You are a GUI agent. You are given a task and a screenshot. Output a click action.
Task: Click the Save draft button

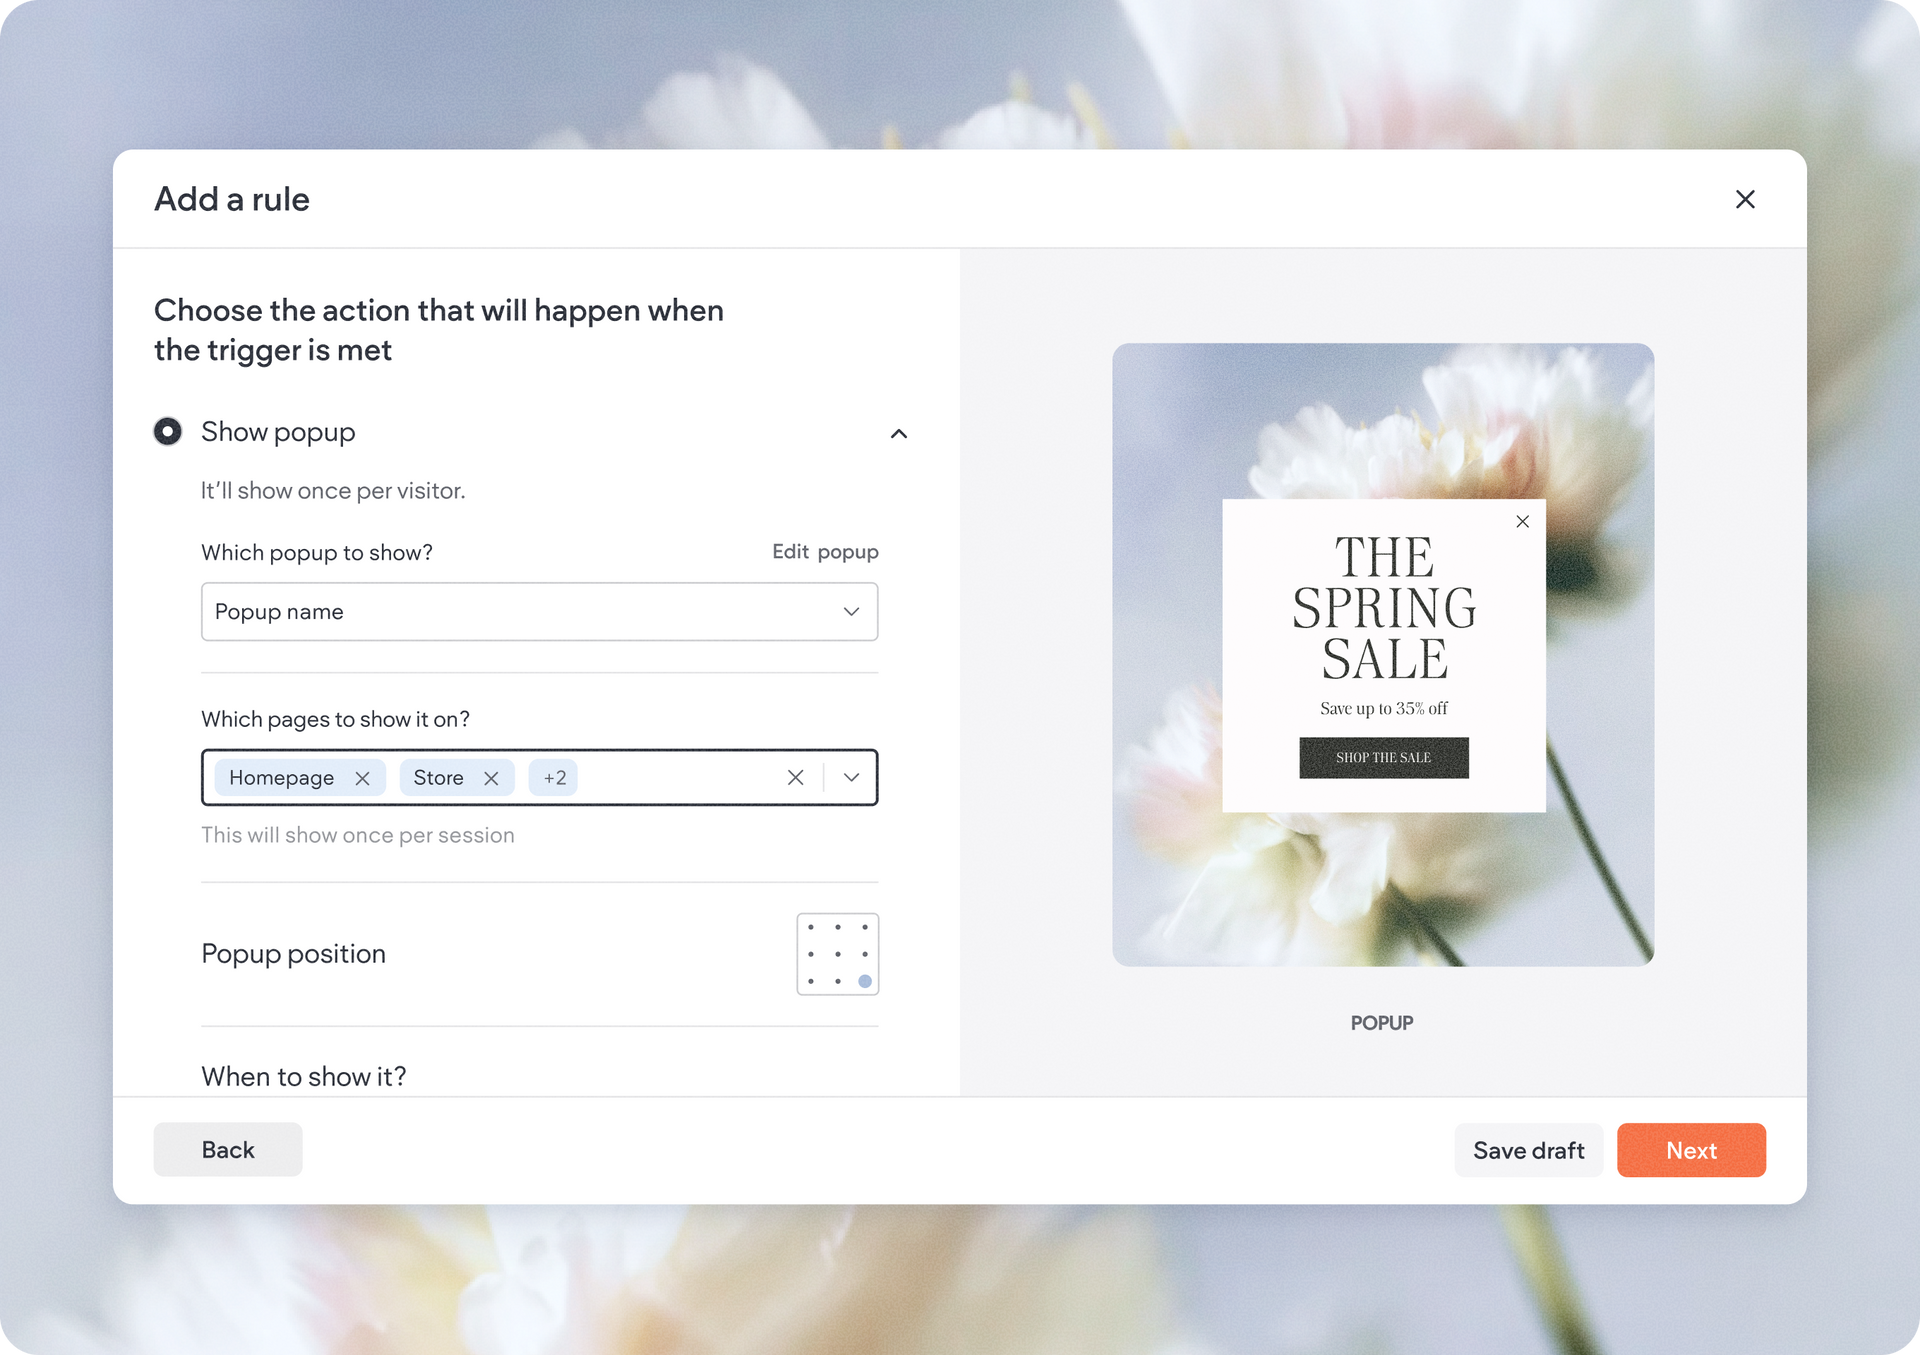tap(1529, 1150)
